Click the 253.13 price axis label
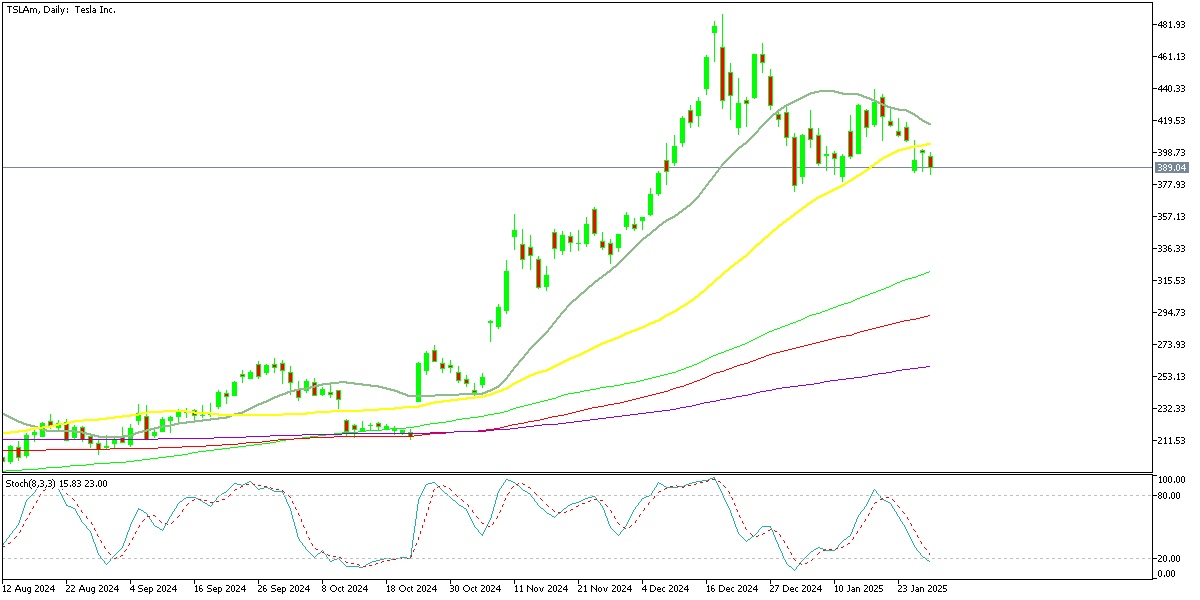 click(1170, 376)
